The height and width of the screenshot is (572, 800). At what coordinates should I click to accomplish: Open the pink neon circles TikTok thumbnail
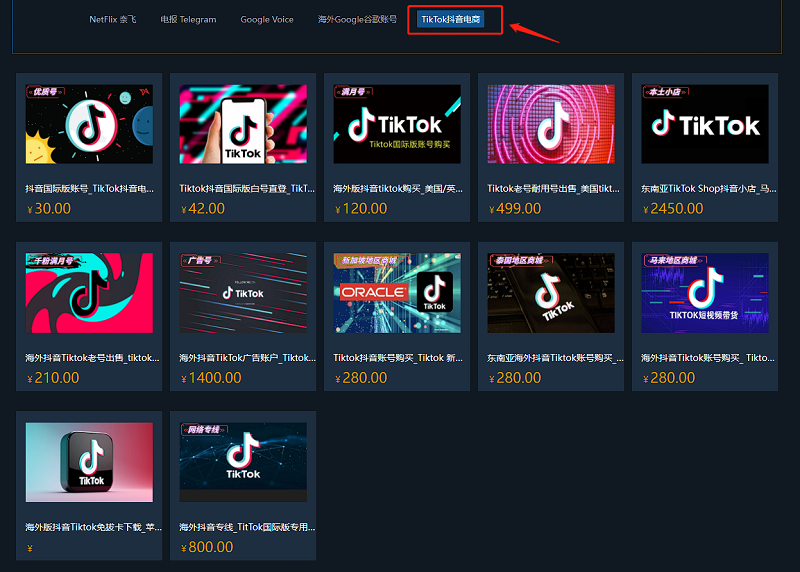pyautogui.click(x=551, y=124)
